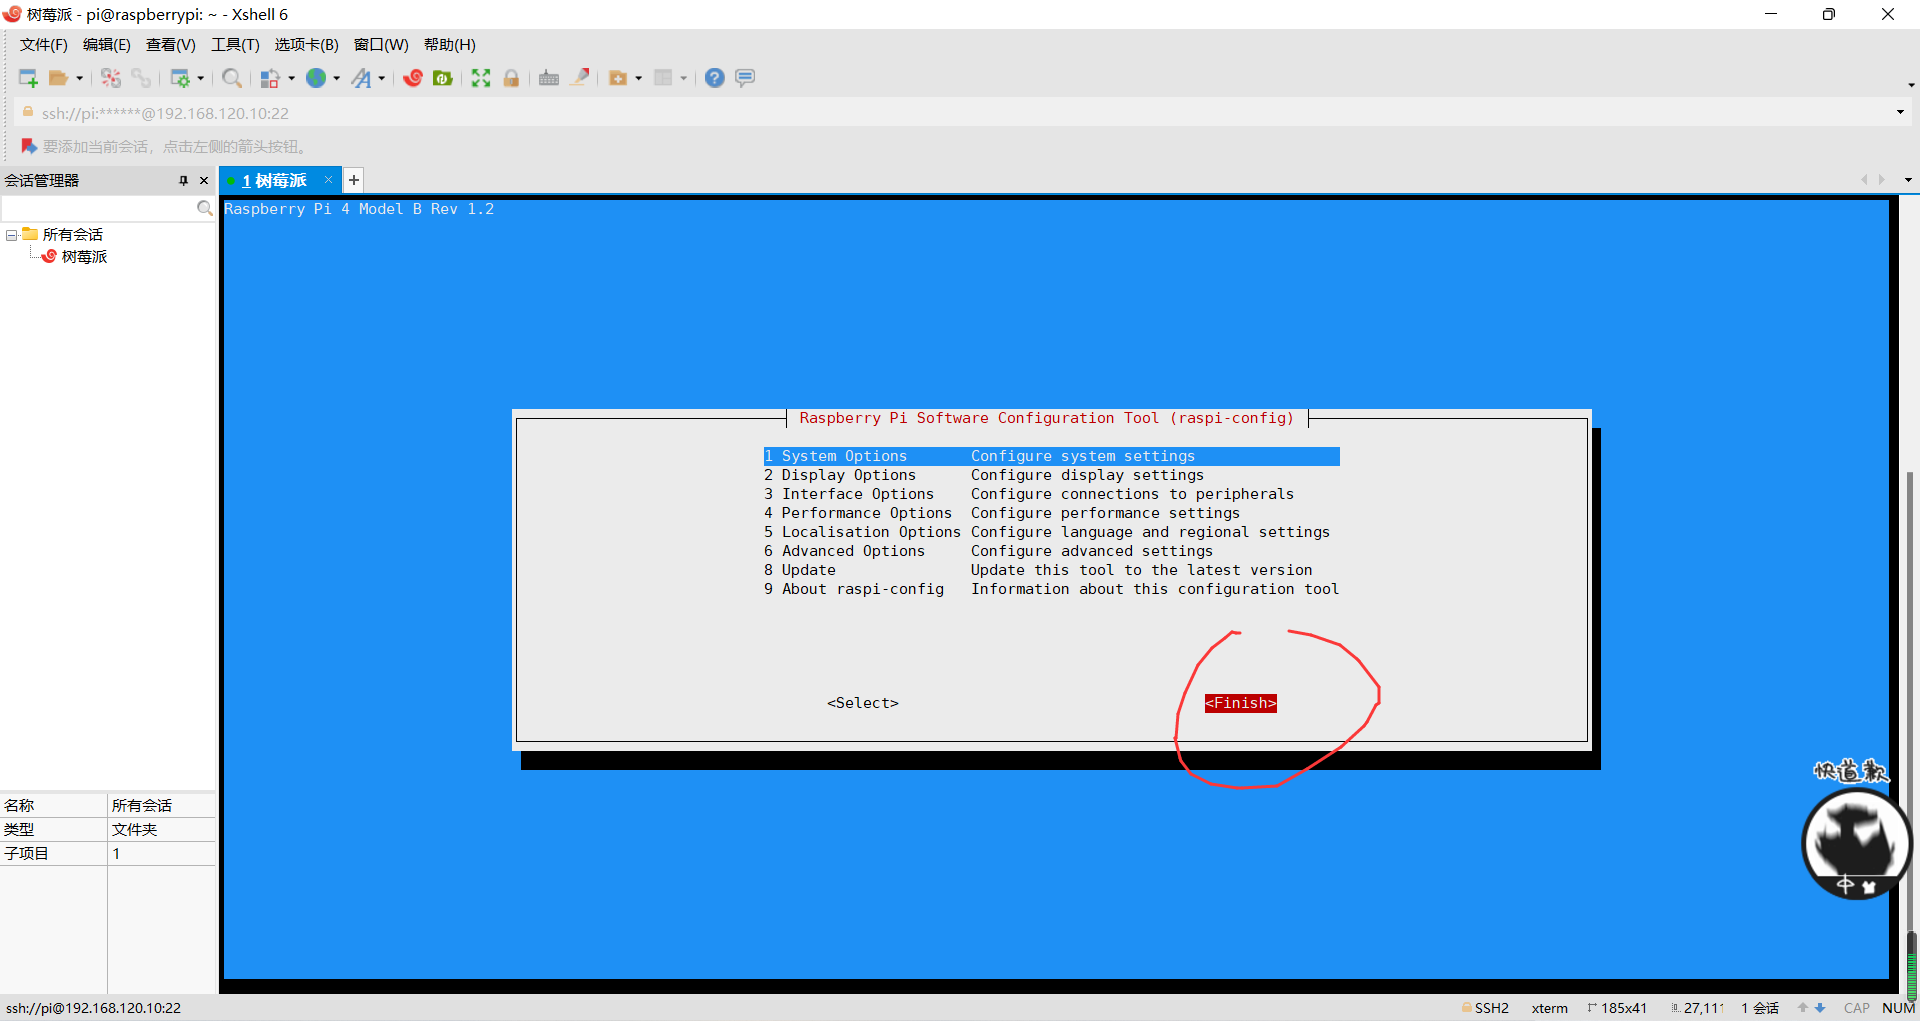This screenshot has width=1920, height=1021.
Task: Launch the red Xshell swirl toolbar icon
Action: coord(413,78)
